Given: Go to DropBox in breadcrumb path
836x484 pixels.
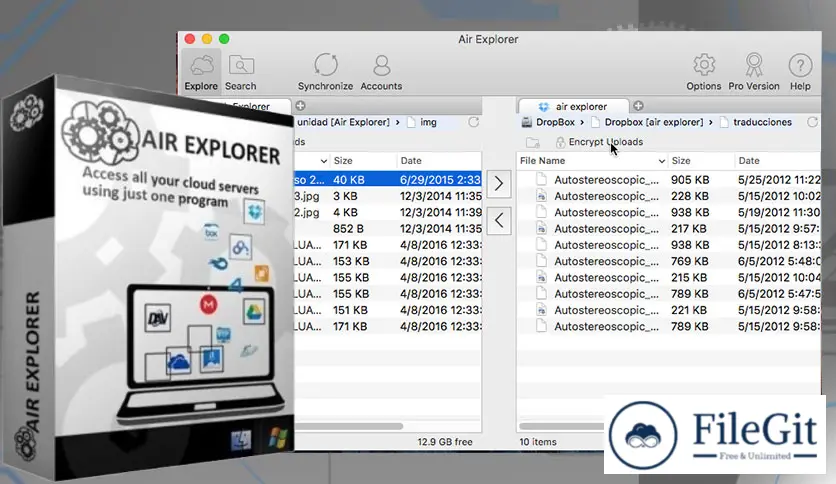Looking at the screenshot, I should [x=549, y=122].
